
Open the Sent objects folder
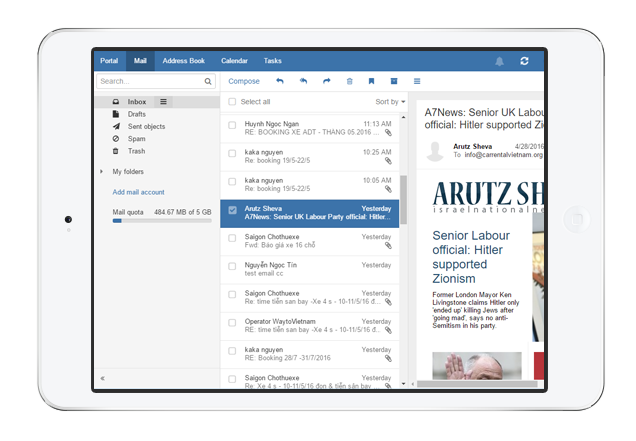[146, 127]
